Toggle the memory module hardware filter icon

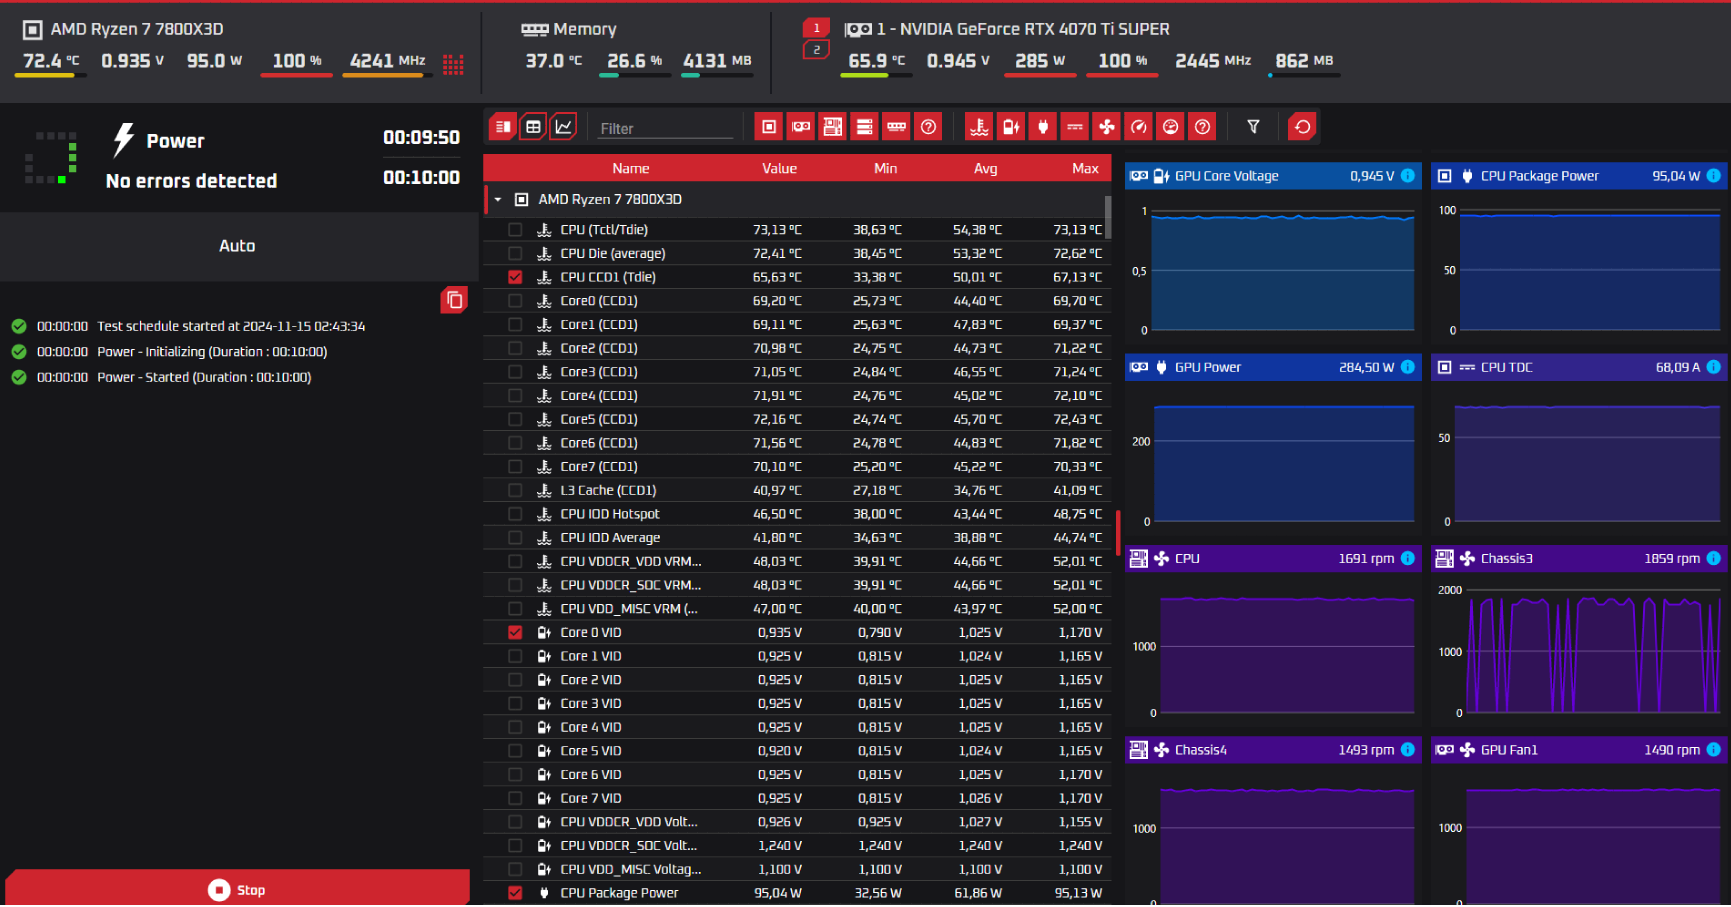(897, 127)
